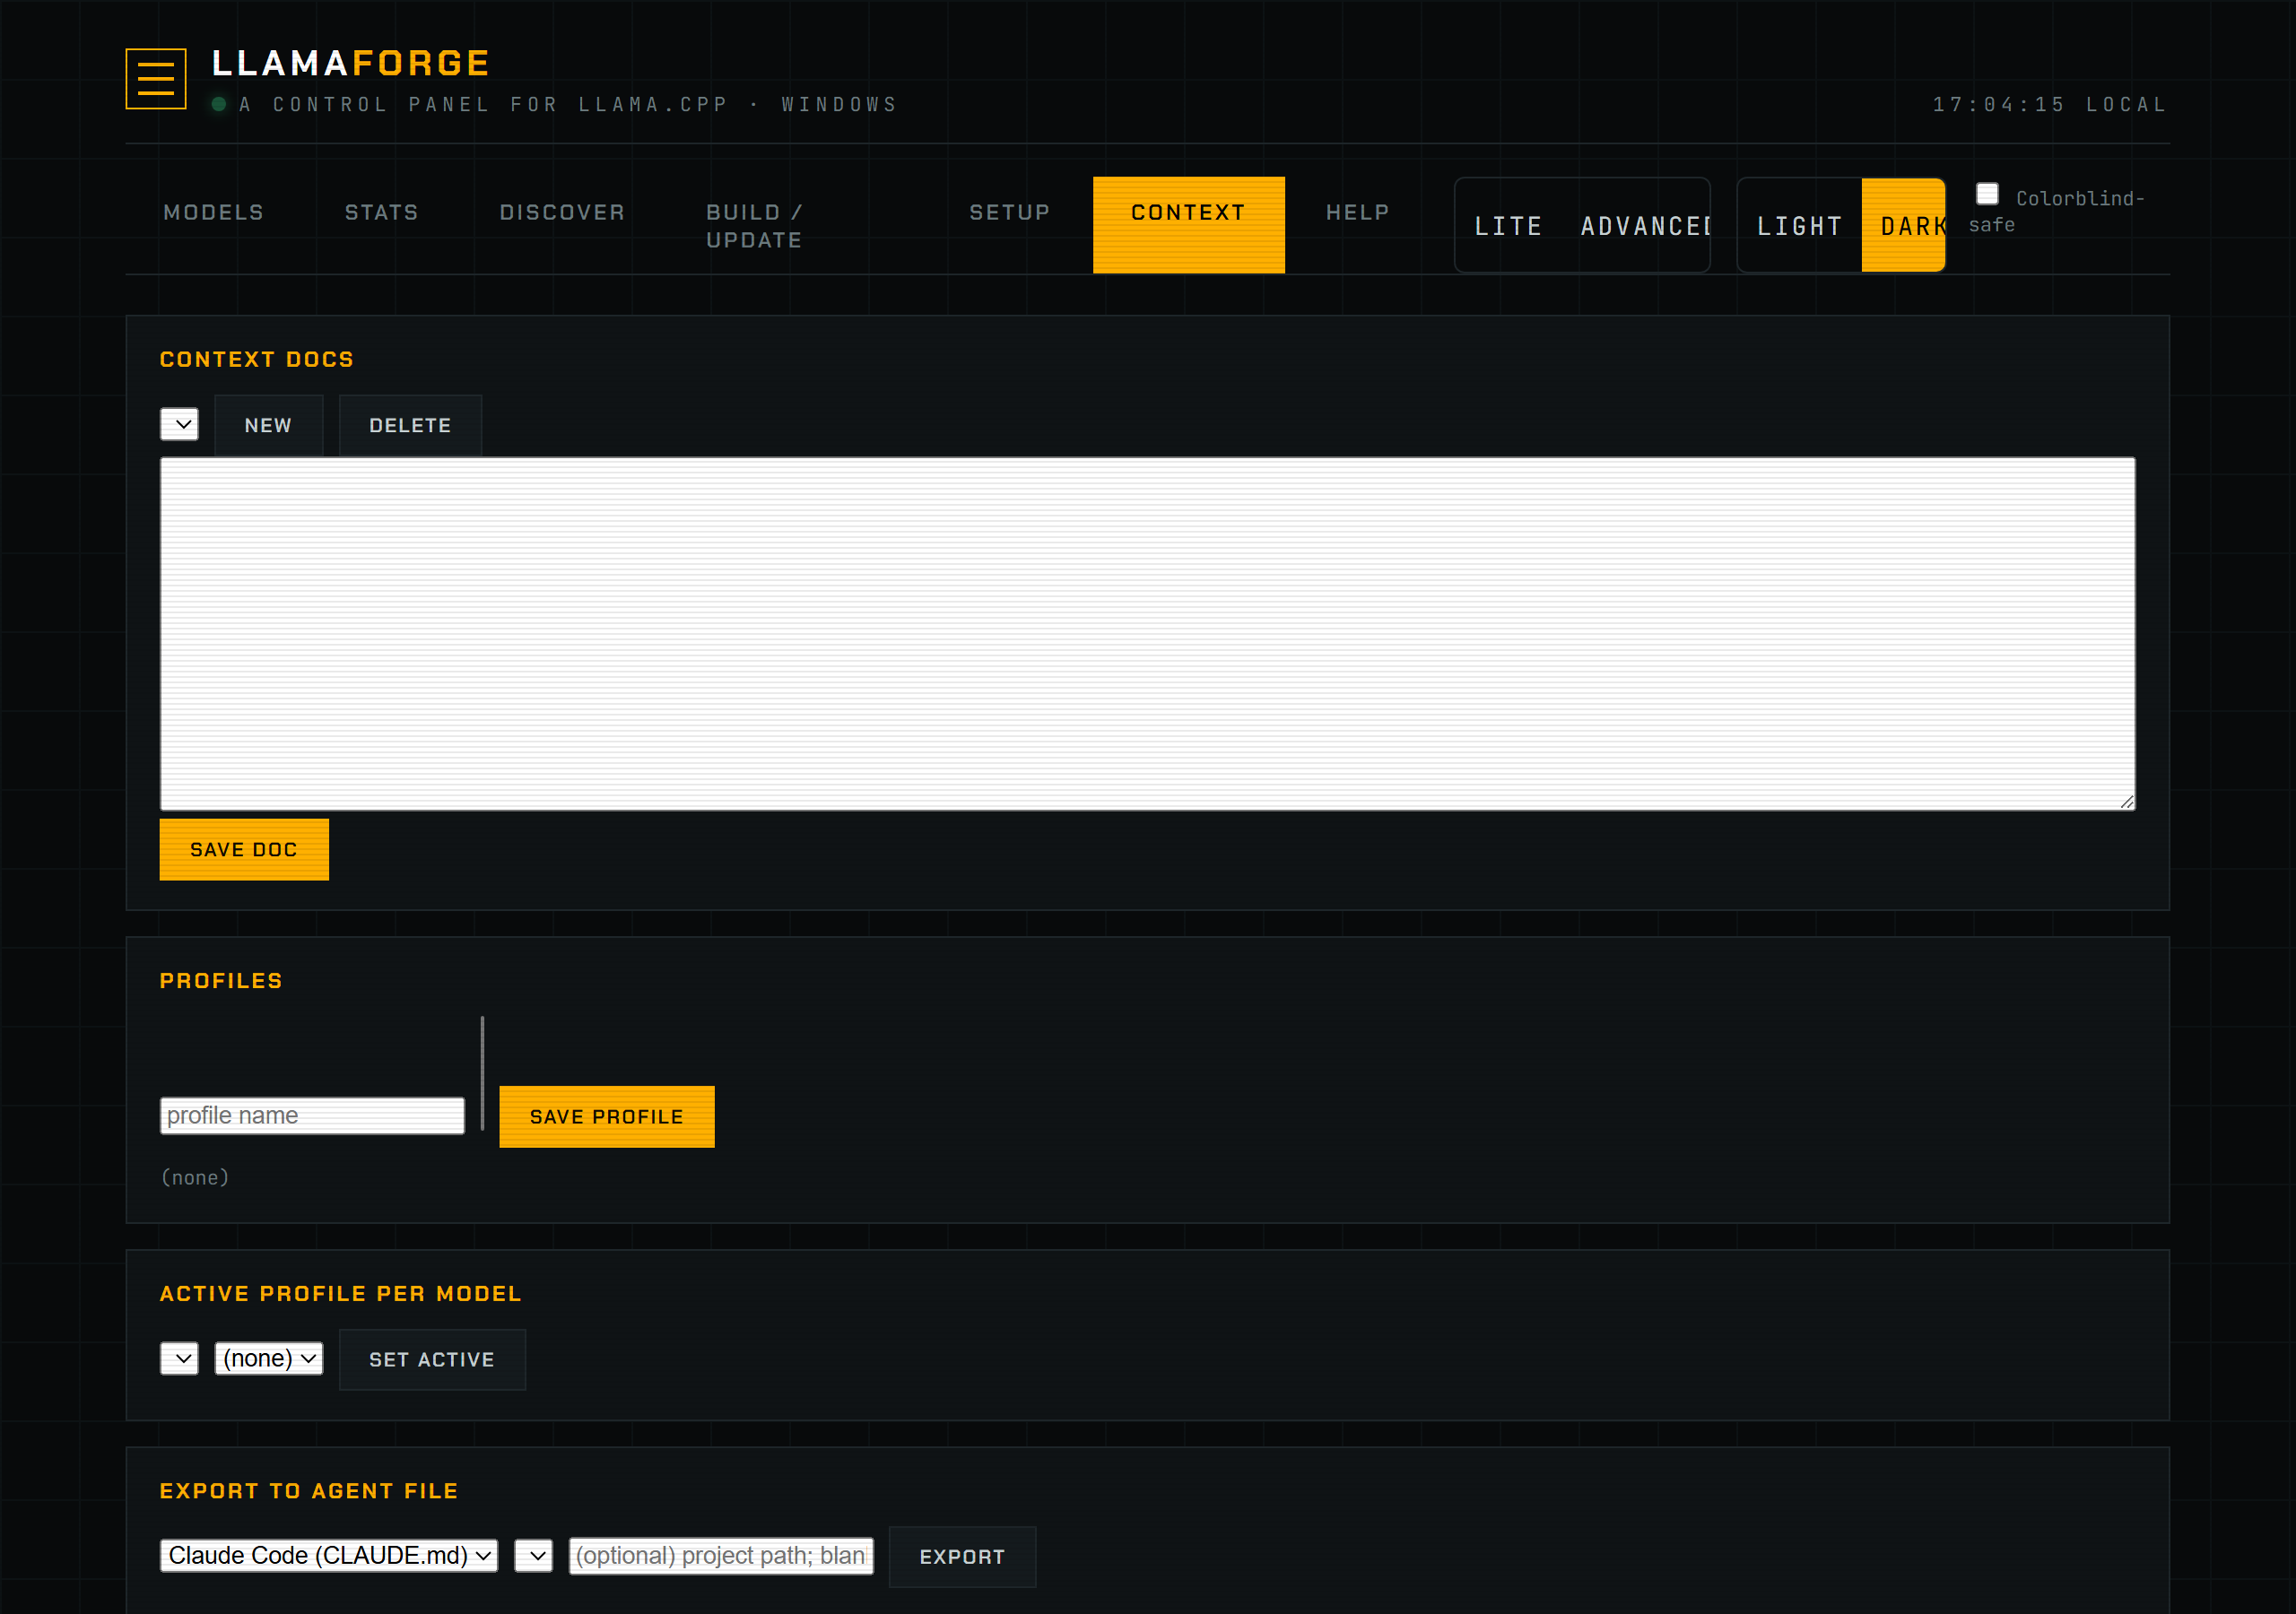Open the profile dropdown beside export target
2296x1614 pixels.
click(534, 1556)
